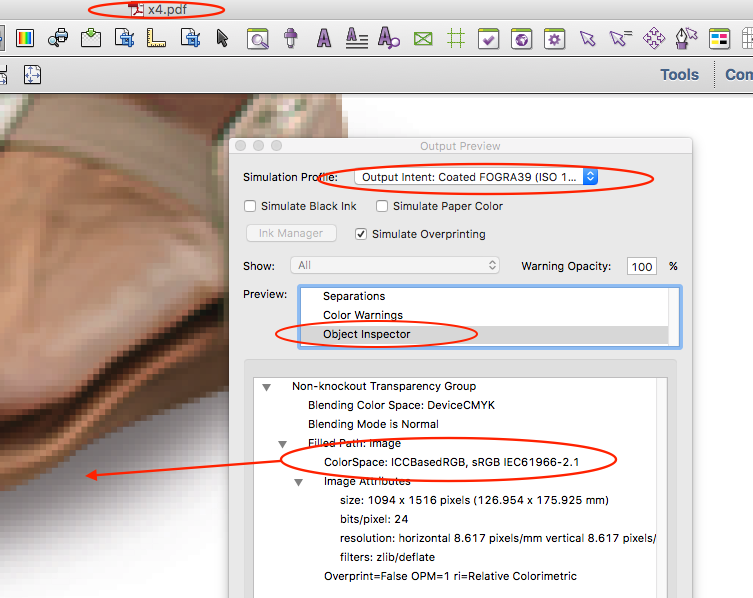
Task: Select the purple eyedropper tool
Action: 291,38
